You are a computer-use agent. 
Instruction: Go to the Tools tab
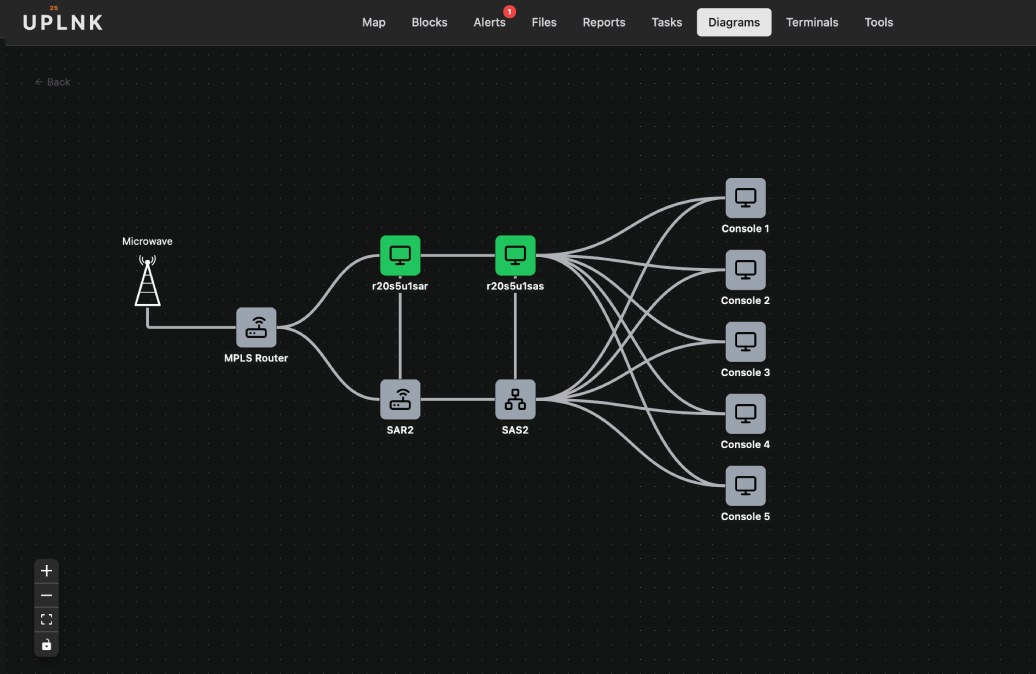point(879,22)
